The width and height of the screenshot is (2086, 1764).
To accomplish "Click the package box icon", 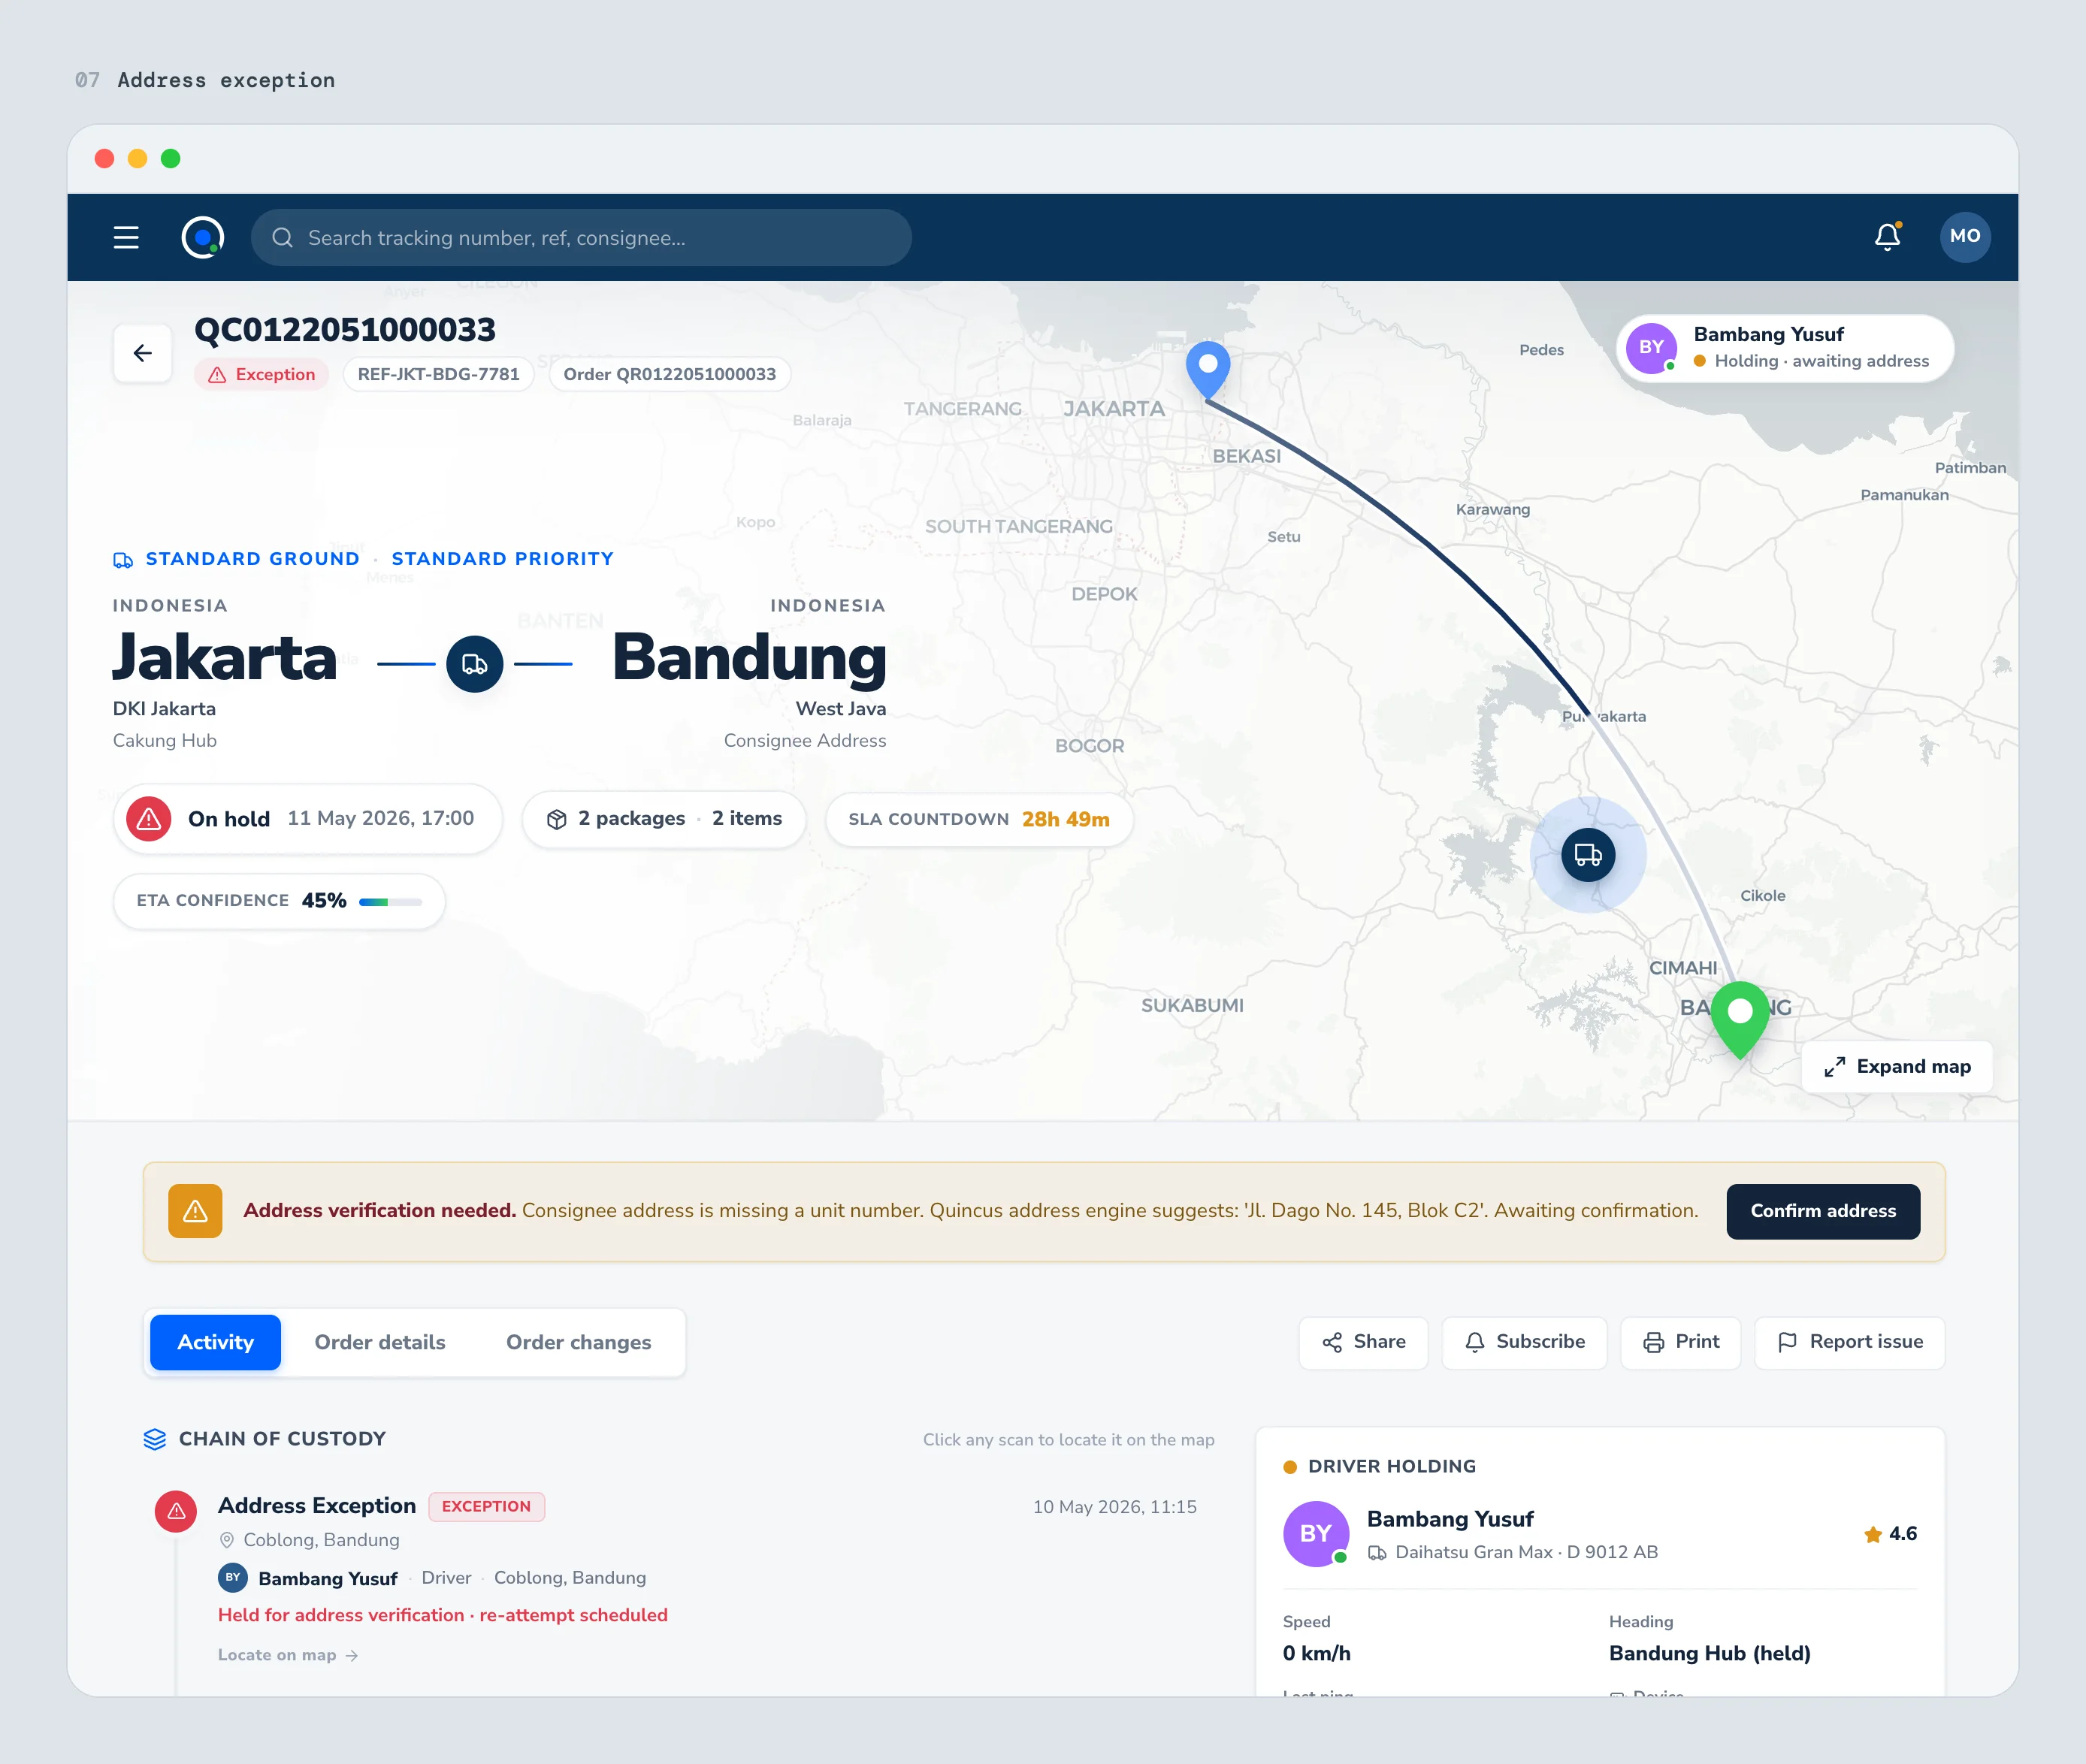I will coord(557,820).
